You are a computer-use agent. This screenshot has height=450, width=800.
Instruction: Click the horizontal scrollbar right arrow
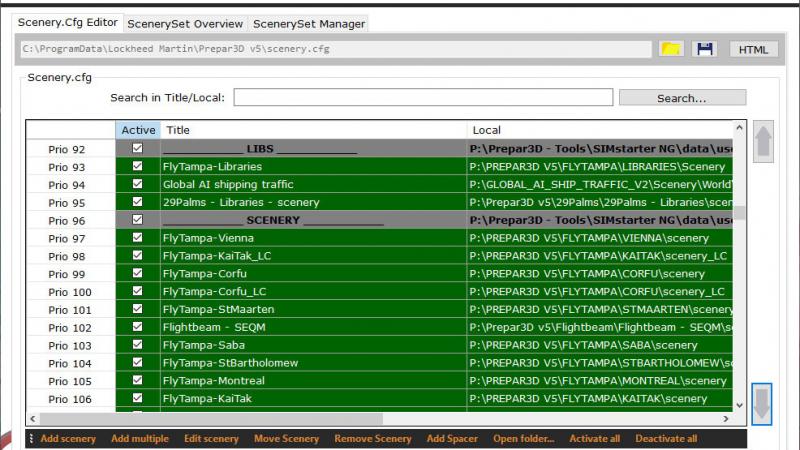point(726,419)
